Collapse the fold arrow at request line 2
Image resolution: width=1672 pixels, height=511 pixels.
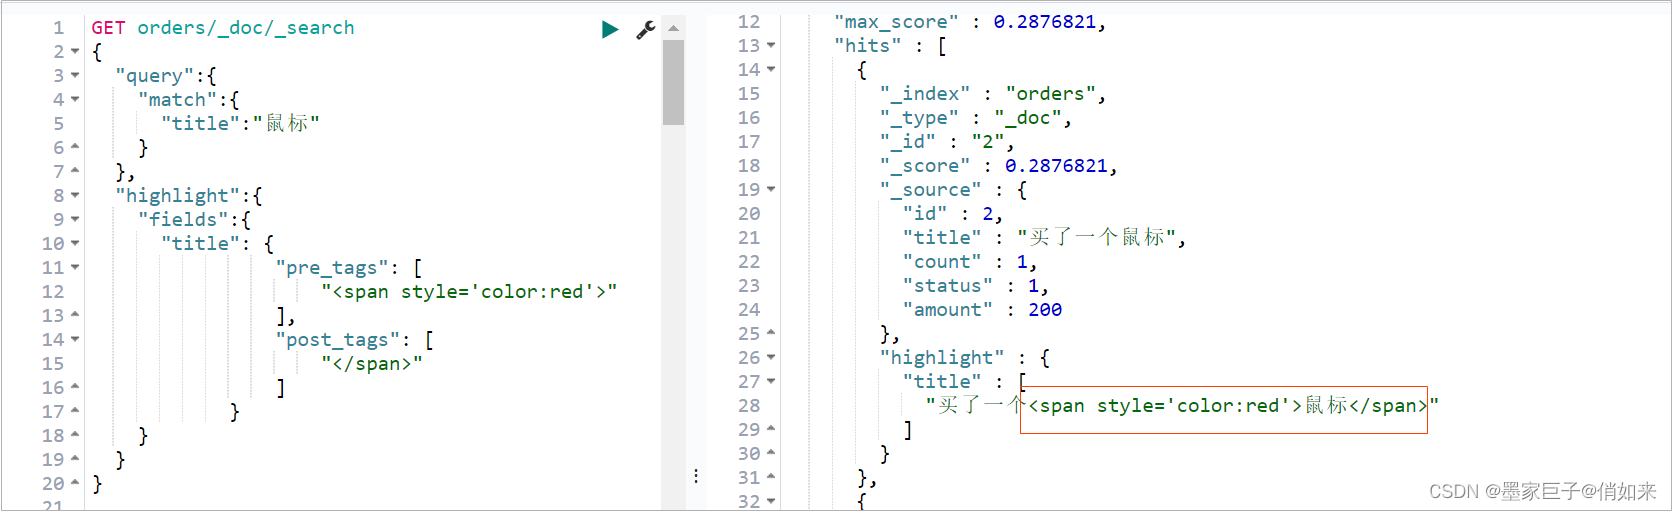(75, 52)
